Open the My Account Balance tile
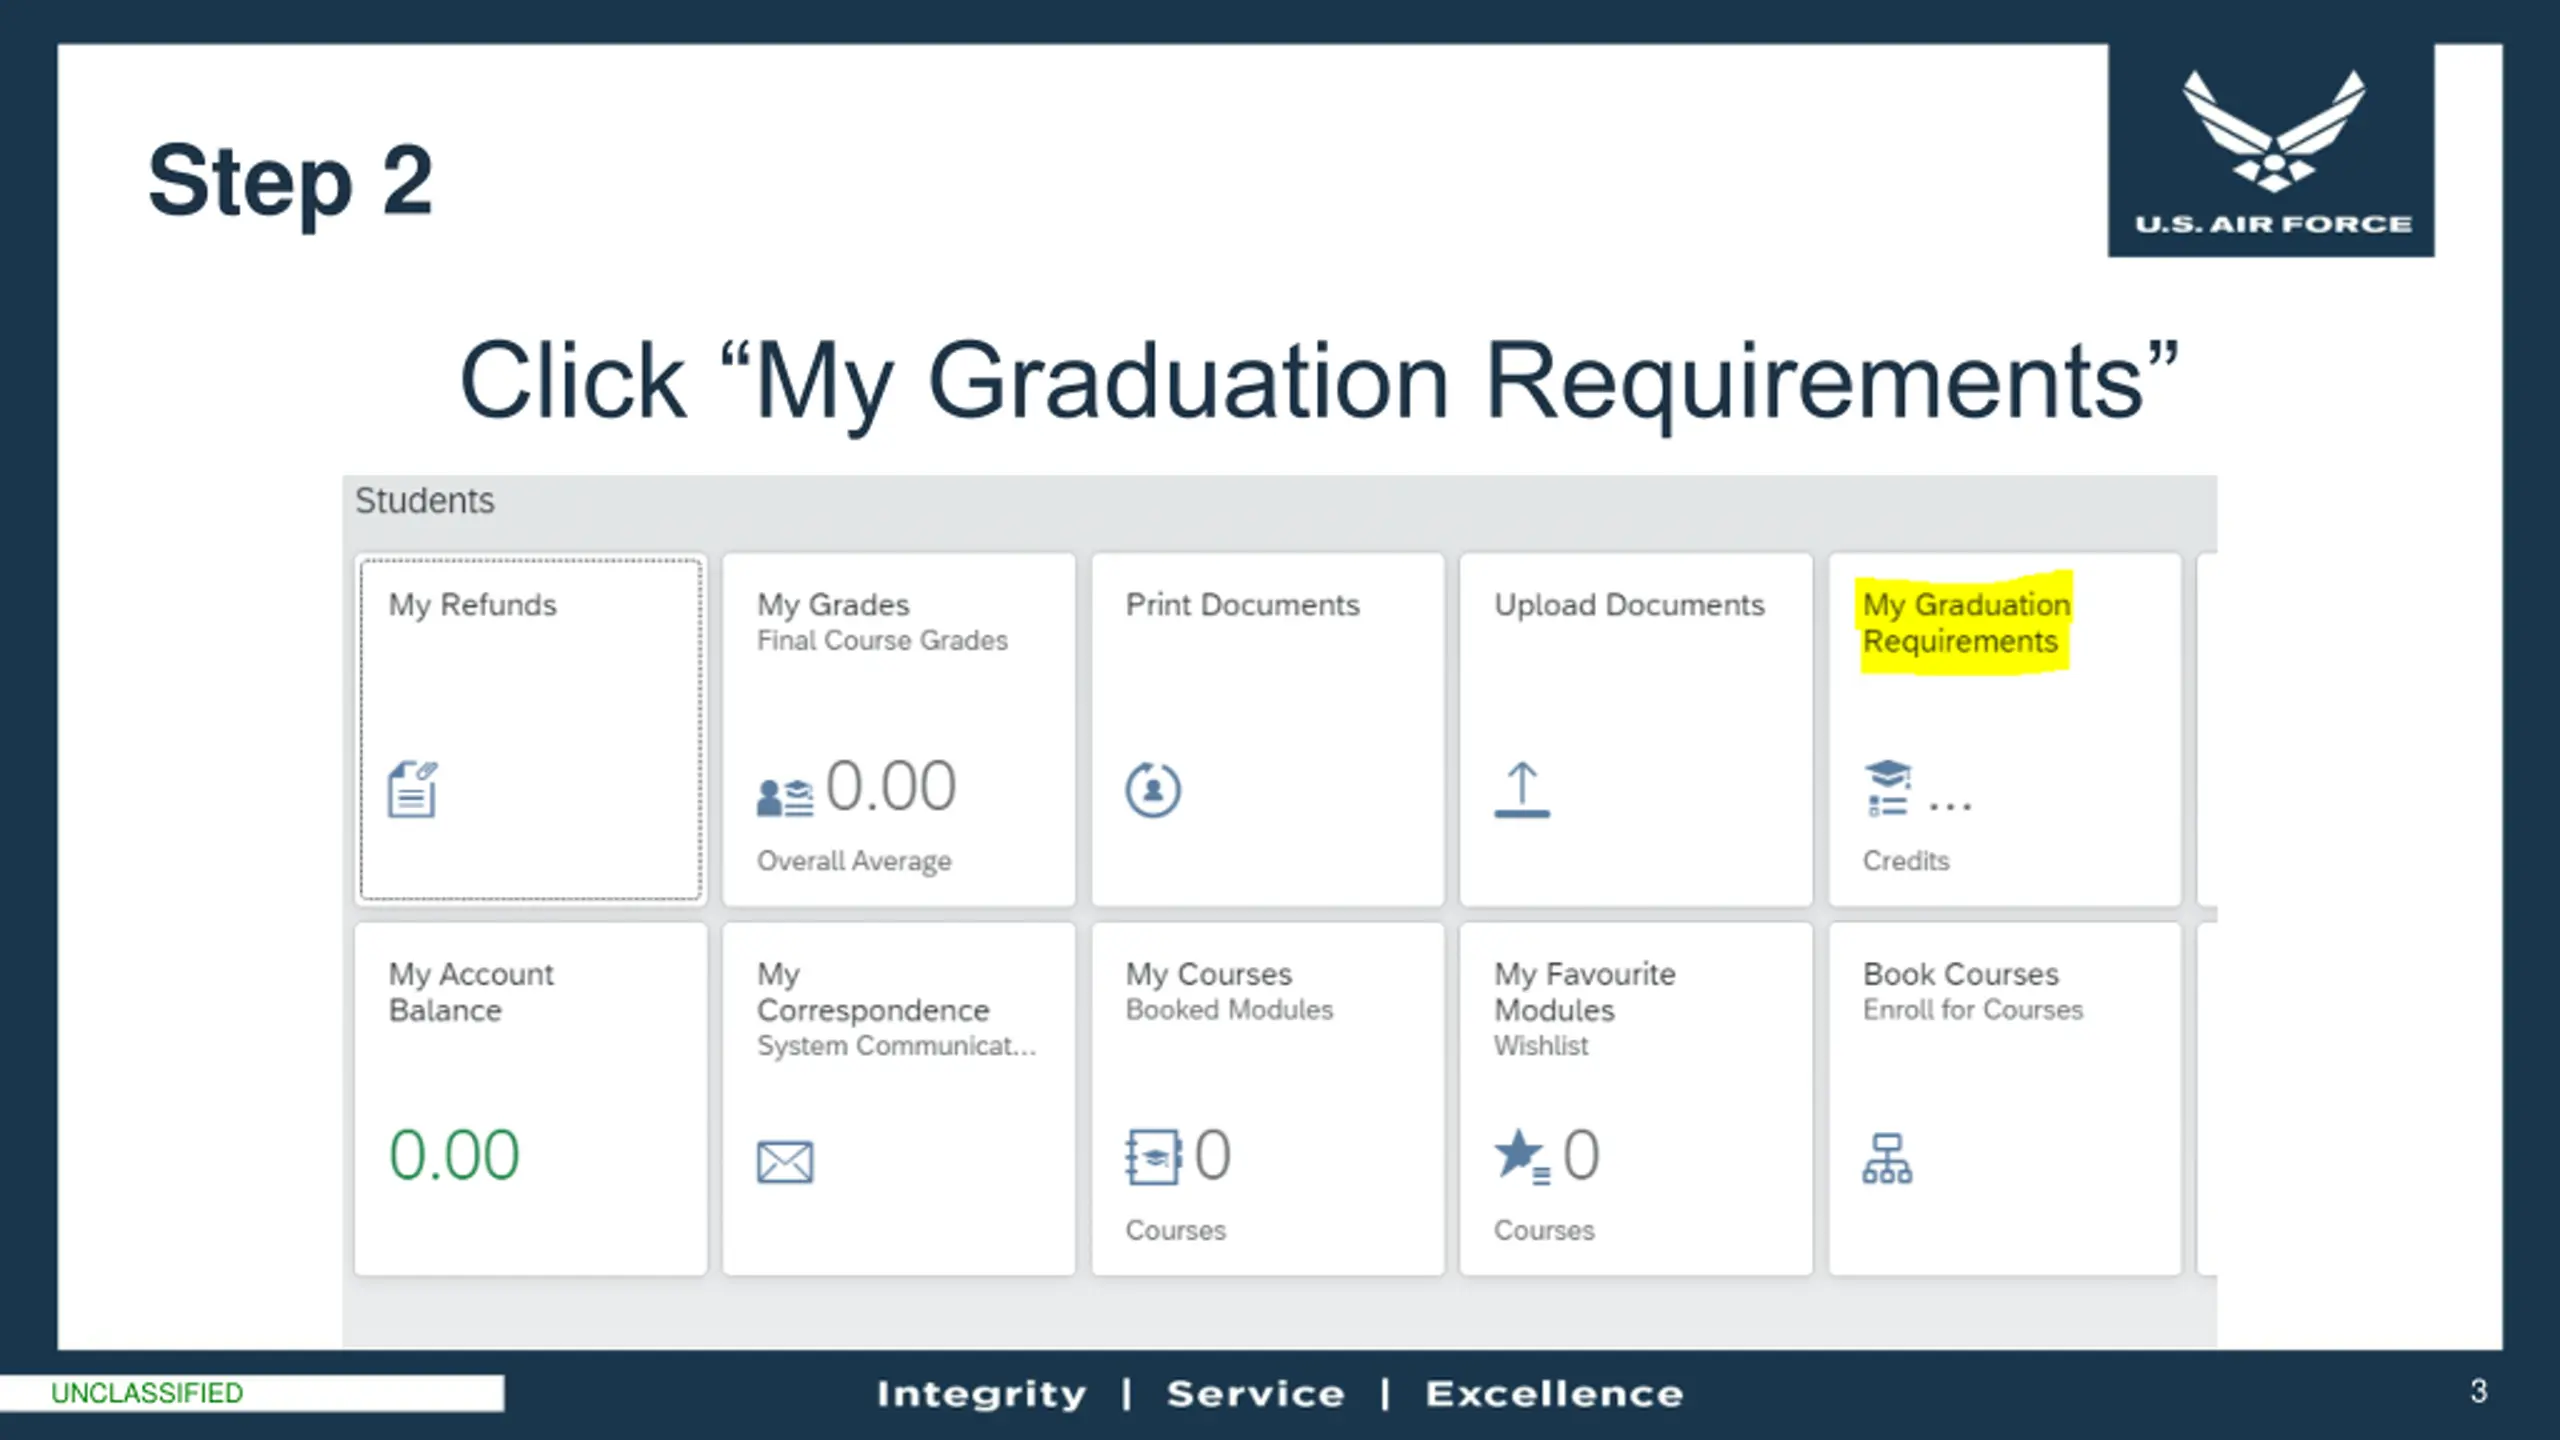 click(x=531, y=1099)
